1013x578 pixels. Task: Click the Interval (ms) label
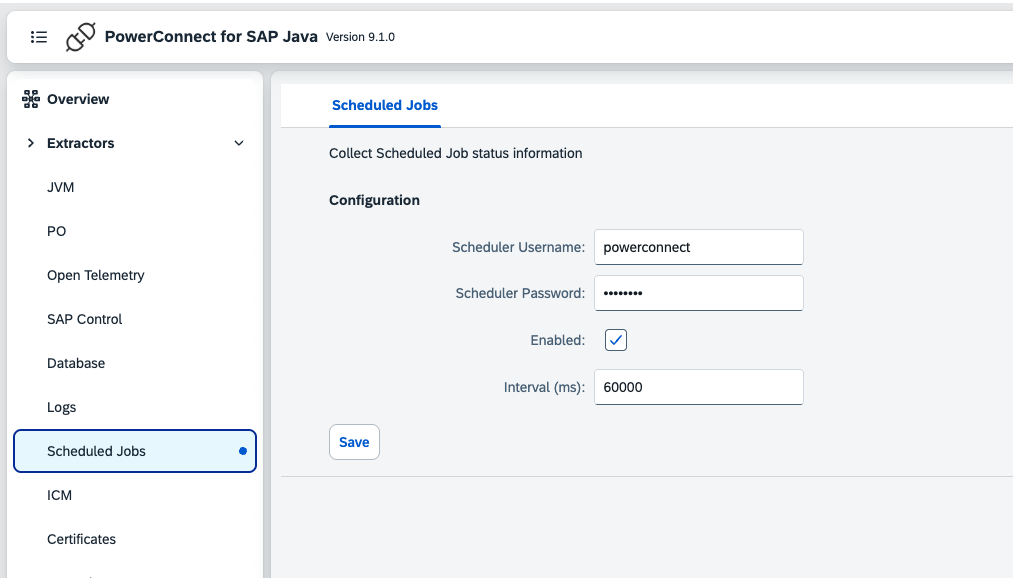(x=544, y=387)
